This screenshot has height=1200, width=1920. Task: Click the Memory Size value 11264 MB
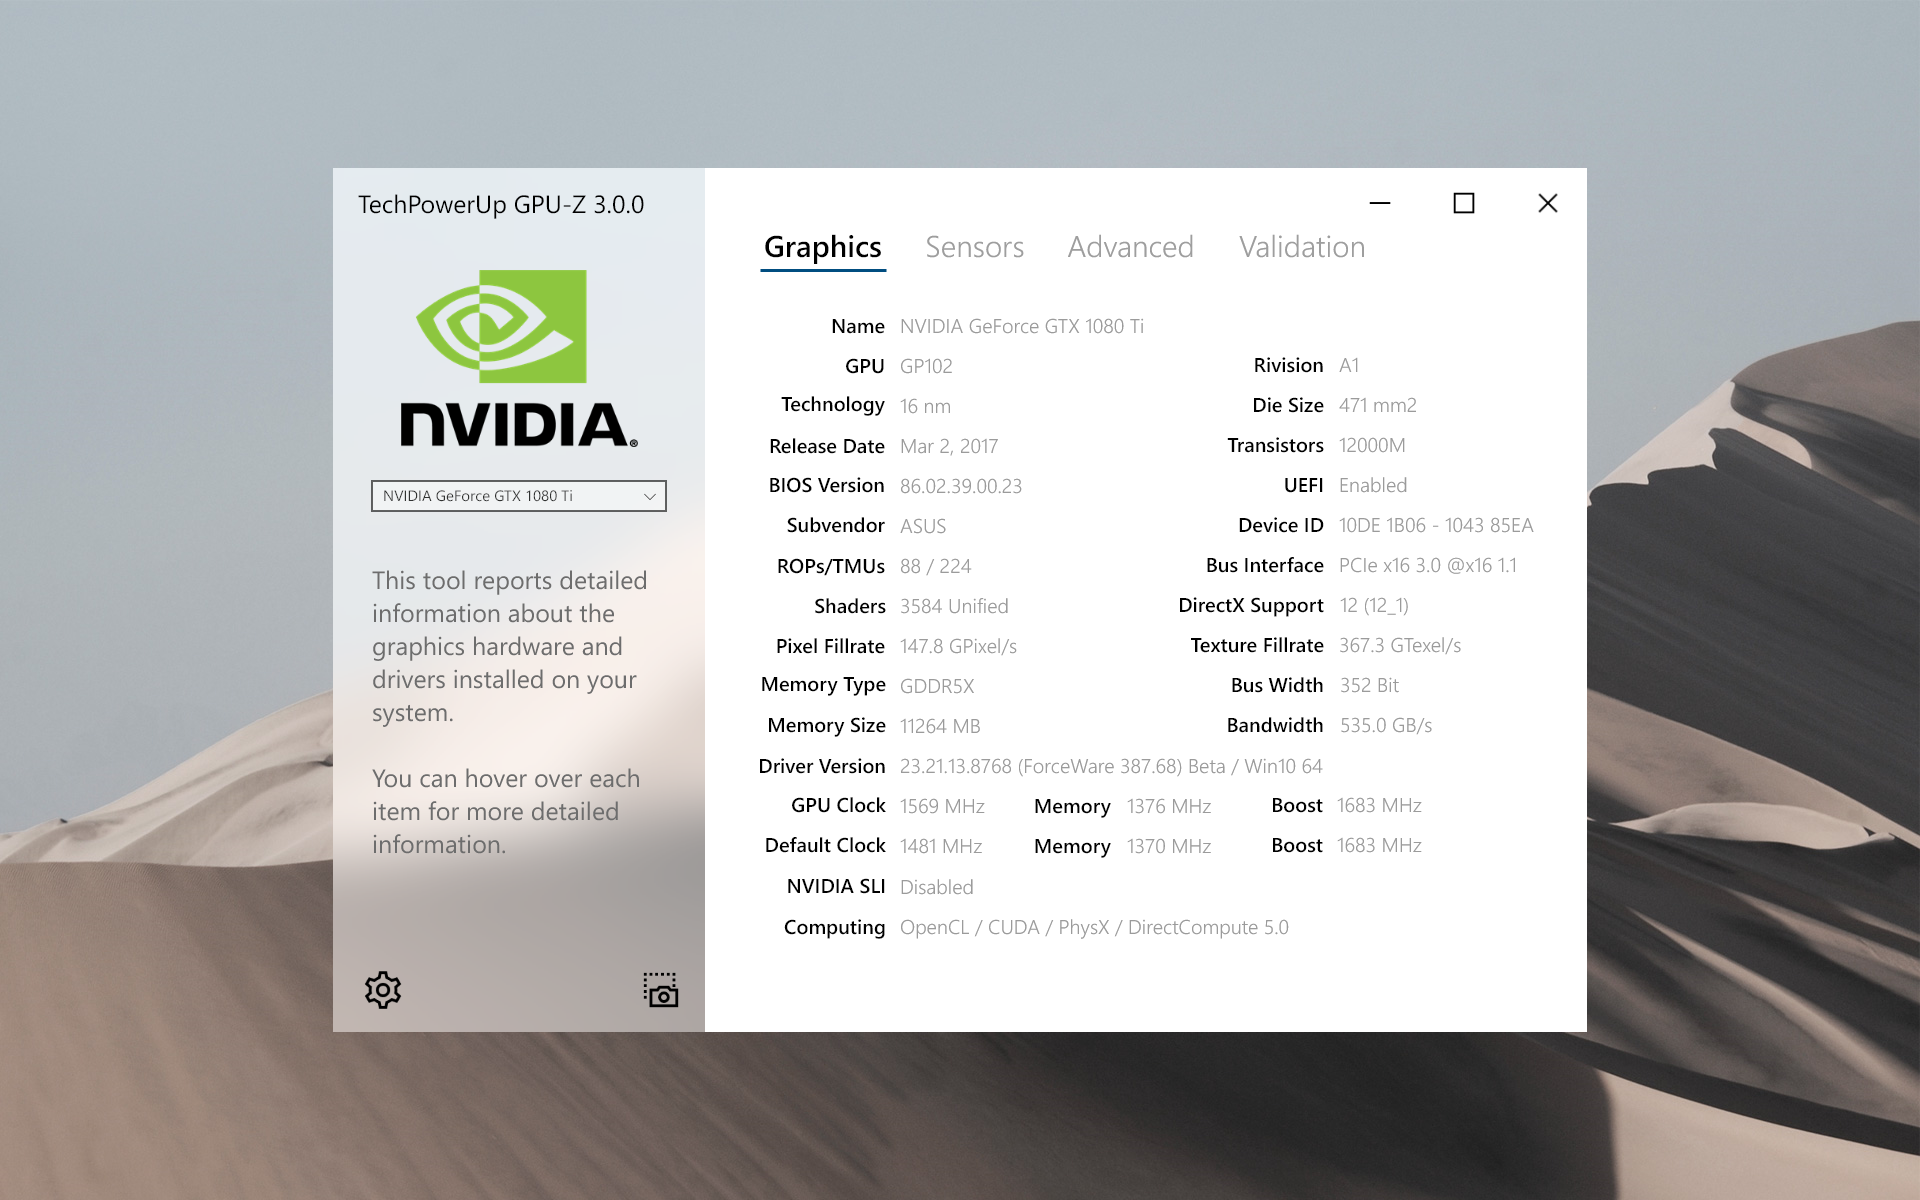pos(940,726)
